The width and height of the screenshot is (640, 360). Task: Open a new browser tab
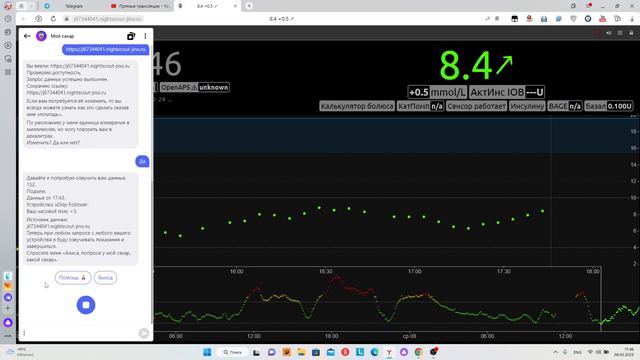(x=249, y=6)
